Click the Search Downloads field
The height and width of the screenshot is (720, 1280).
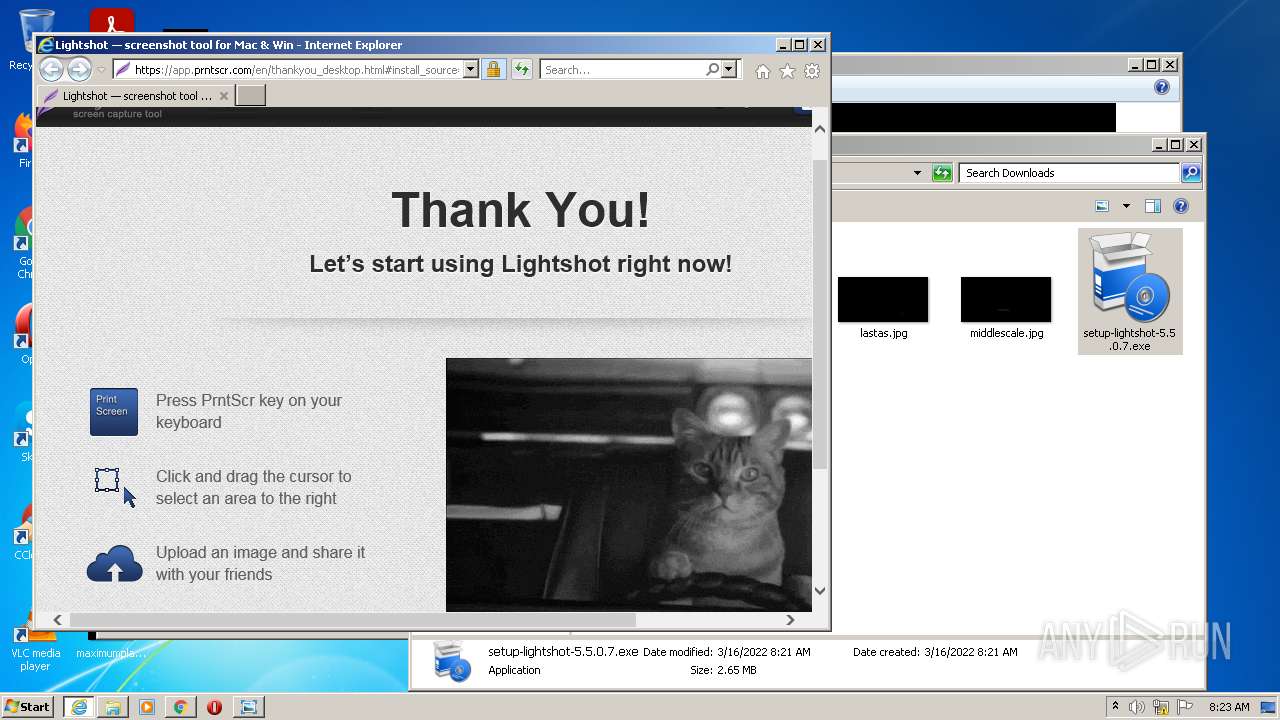coord(1069,173)
